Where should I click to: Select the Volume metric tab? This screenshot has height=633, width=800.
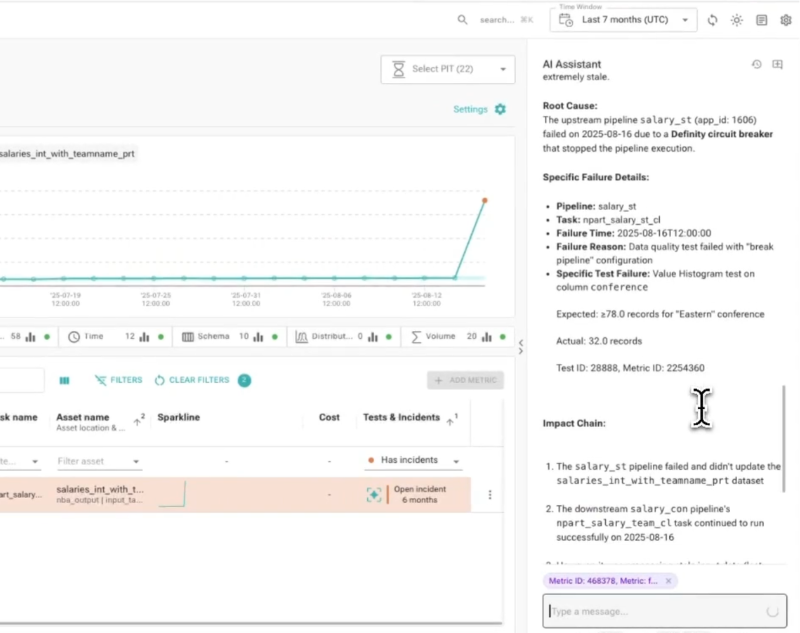pos(458,337)
